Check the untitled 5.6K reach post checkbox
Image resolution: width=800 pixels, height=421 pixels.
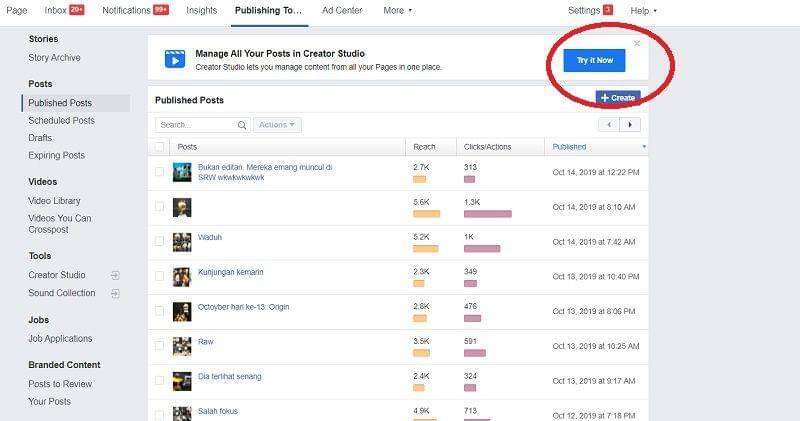point(159,207)
